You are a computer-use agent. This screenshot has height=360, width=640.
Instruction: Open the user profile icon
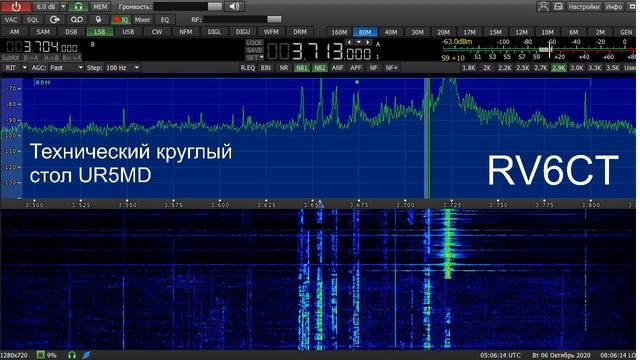[543, 7]
